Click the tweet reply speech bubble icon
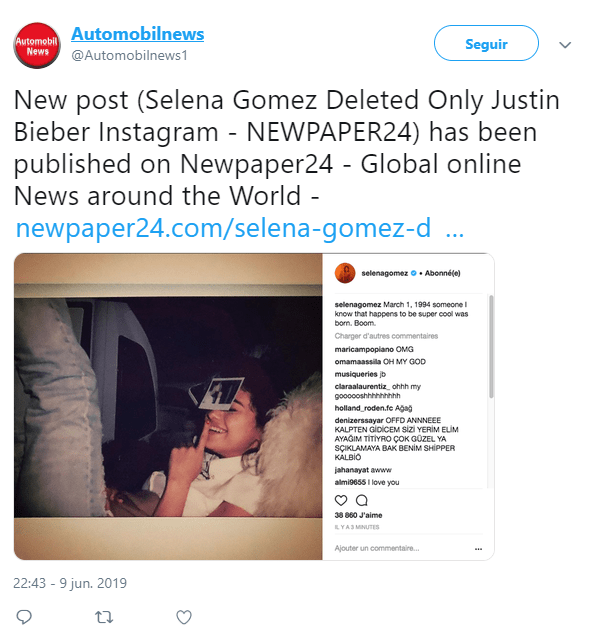Screen dimensions: 590x643 (24, 617)
